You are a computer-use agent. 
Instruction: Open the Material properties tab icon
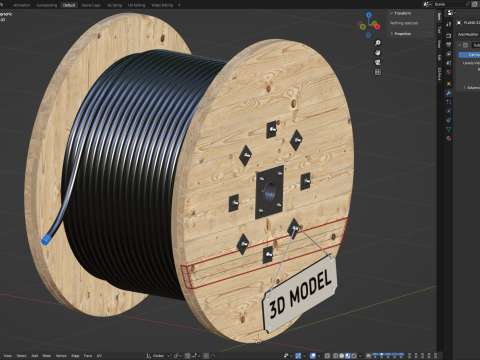coord(449,138)
